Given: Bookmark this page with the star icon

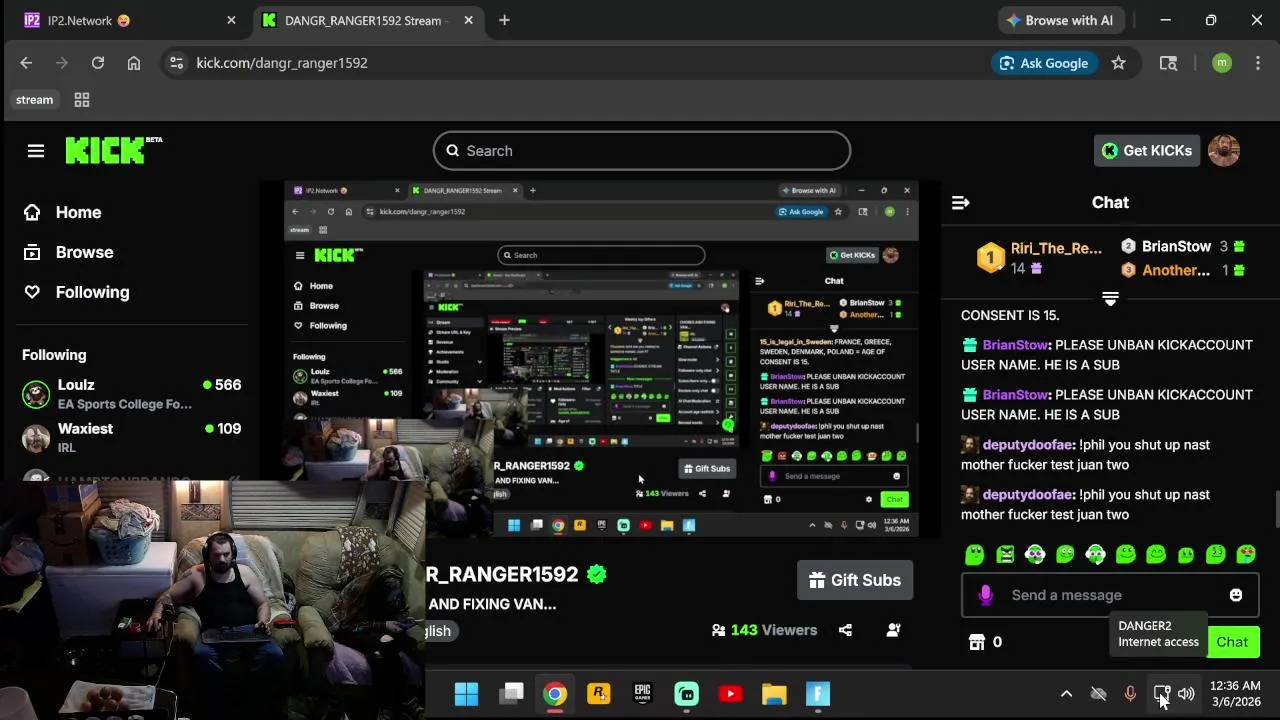Looking at the screenshot, I should [x=1118, y=63].
